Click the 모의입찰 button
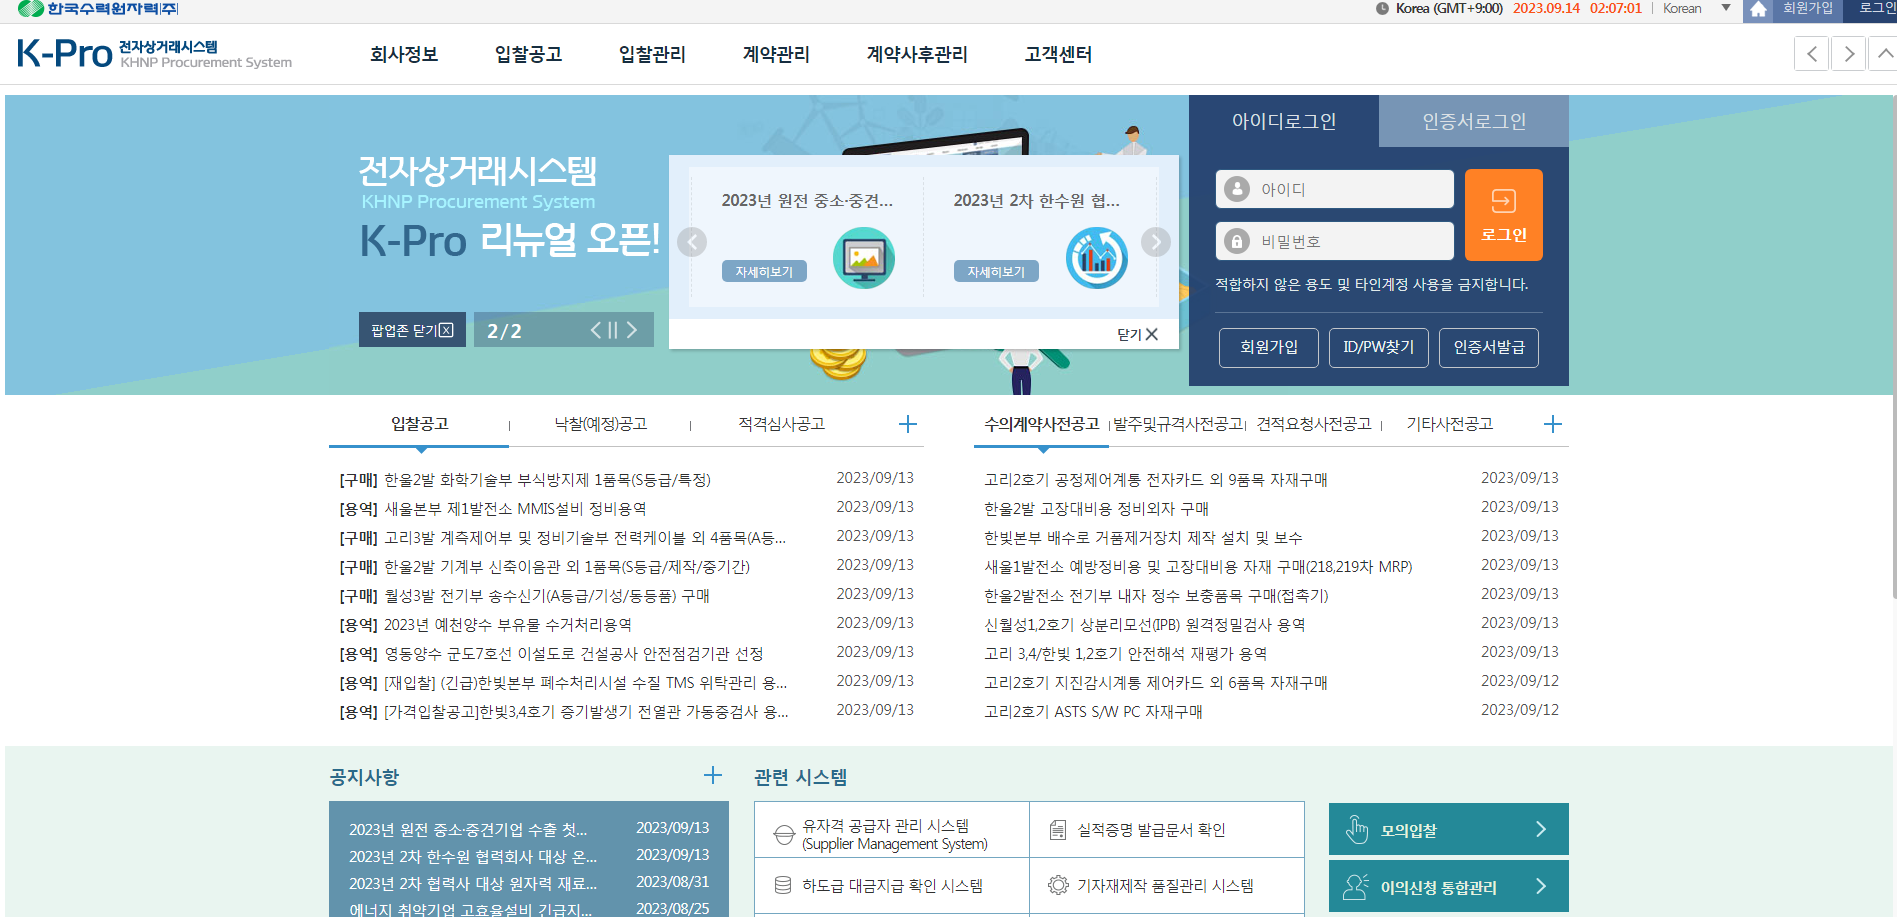 [x=1448, y=829]
